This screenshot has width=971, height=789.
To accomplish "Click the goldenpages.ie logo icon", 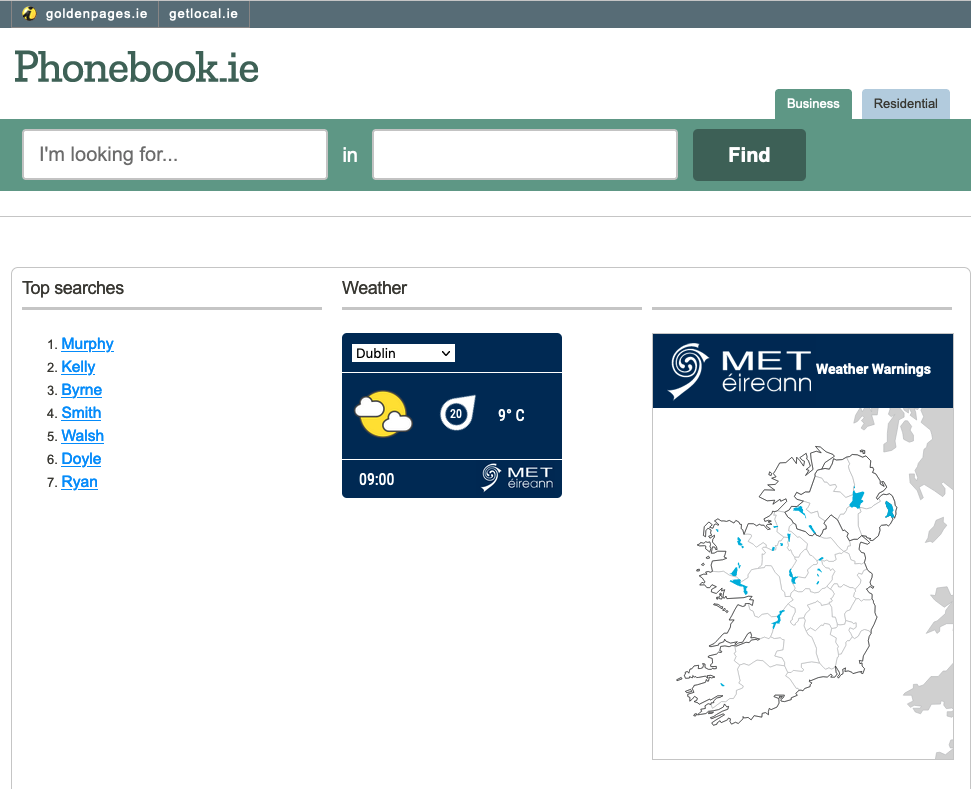I will [30, 14].
